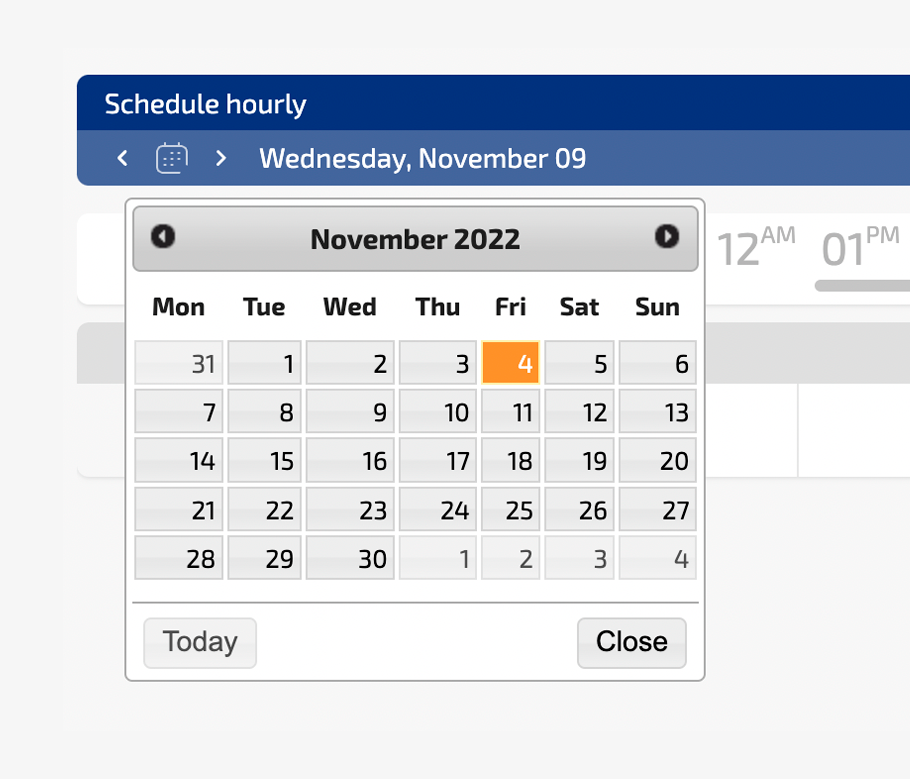
Task: Select Saturday November 26
Action: (x=579, y=509)
